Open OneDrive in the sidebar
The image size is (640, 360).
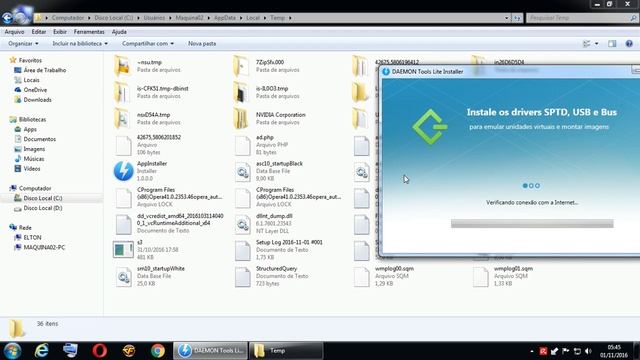point(35,90)
